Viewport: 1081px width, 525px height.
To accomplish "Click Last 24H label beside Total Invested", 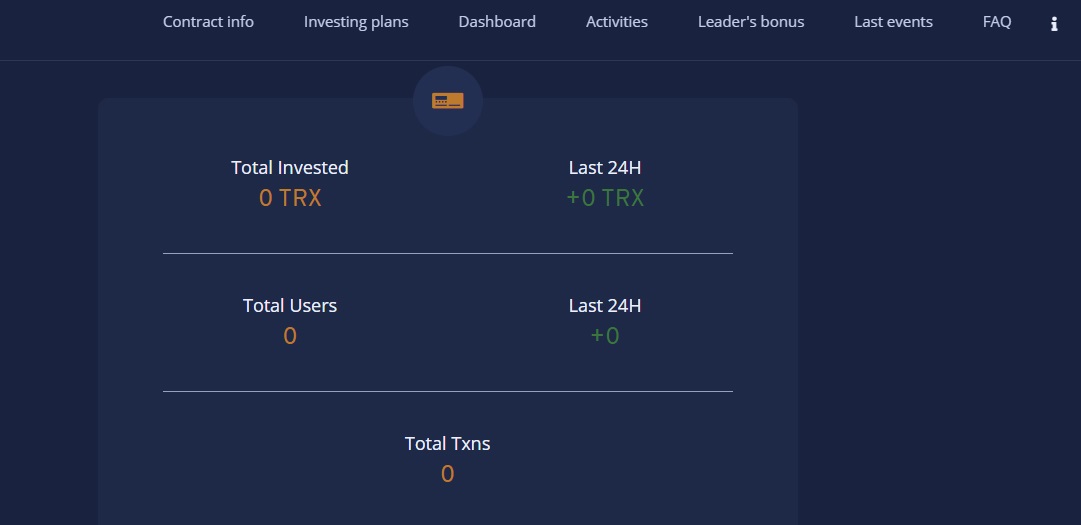I will click(605, 167).
